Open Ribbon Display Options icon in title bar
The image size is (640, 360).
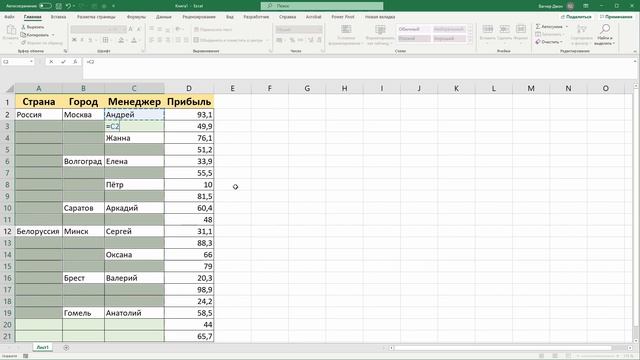click(x=586, y=6)
